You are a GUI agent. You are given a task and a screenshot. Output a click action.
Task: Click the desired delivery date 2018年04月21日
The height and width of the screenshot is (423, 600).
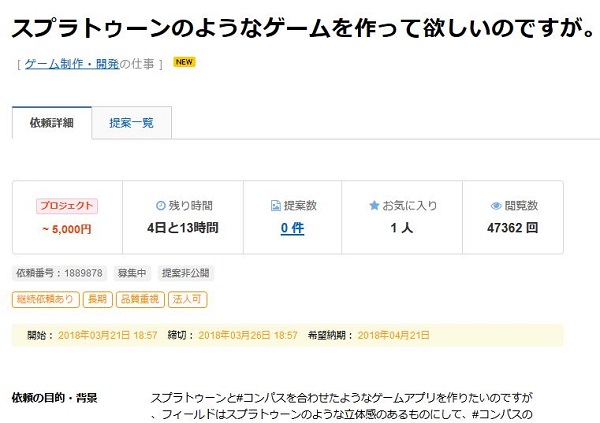[393, 335]
